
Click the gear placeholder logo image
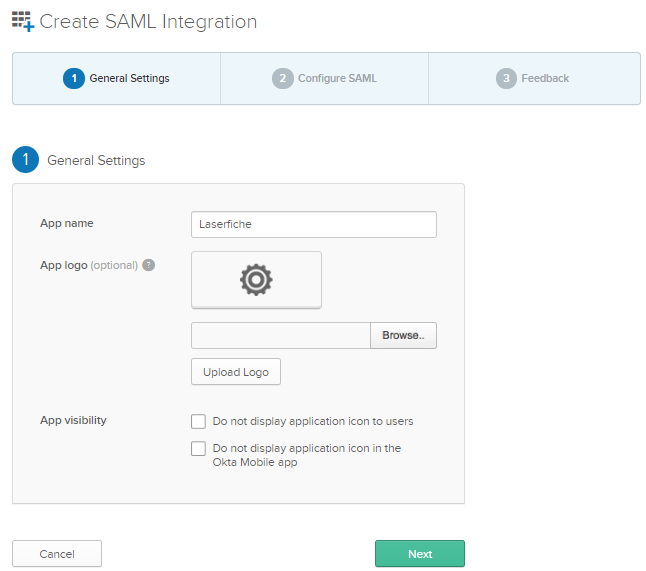click(256, 280)
